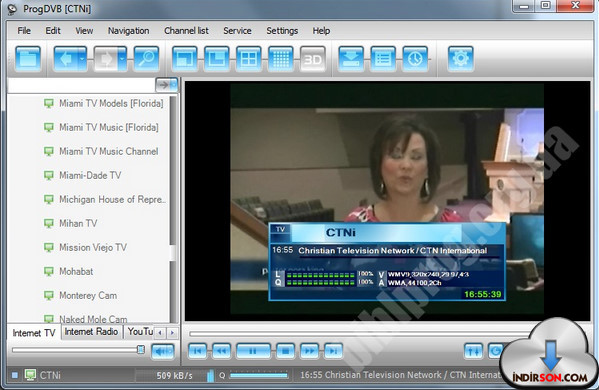
Task: Show more tabs with right tab arrow
Action: click(172, 333)
